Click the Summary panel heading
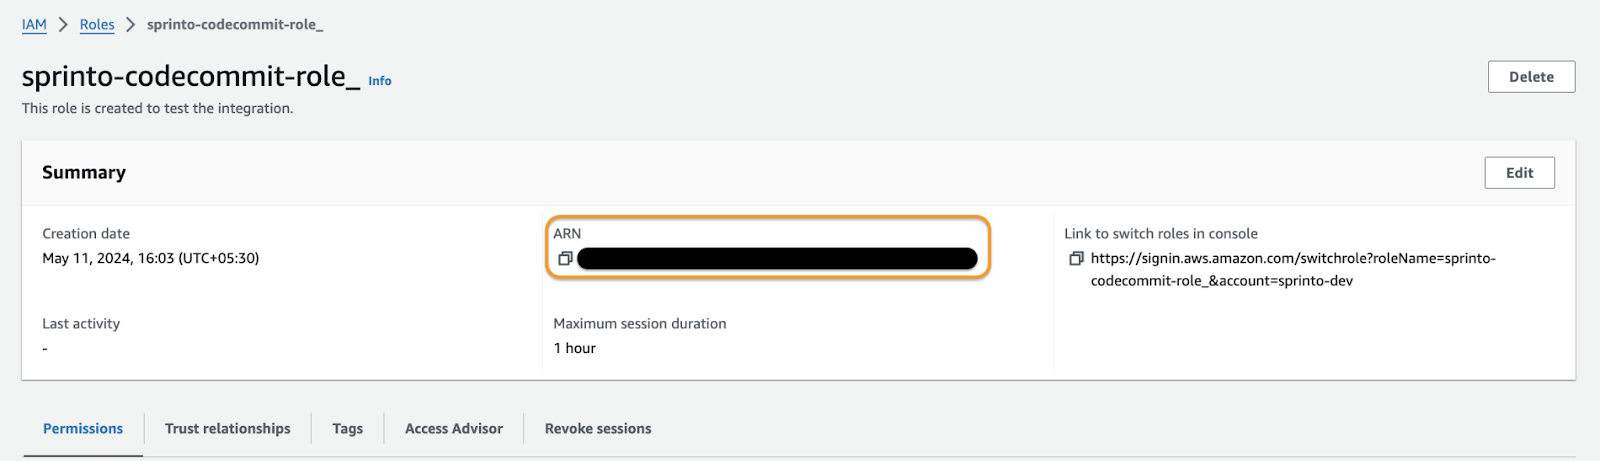1600x461 pixels. point(84,173)
